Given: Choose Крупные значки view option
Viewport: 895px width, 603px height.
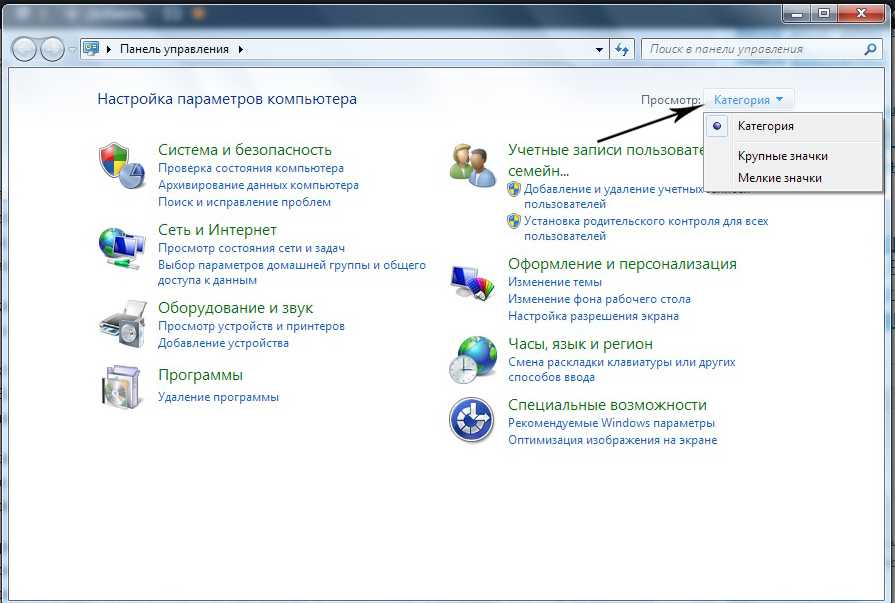Looking at the screenshot, I should click(782, 156).
